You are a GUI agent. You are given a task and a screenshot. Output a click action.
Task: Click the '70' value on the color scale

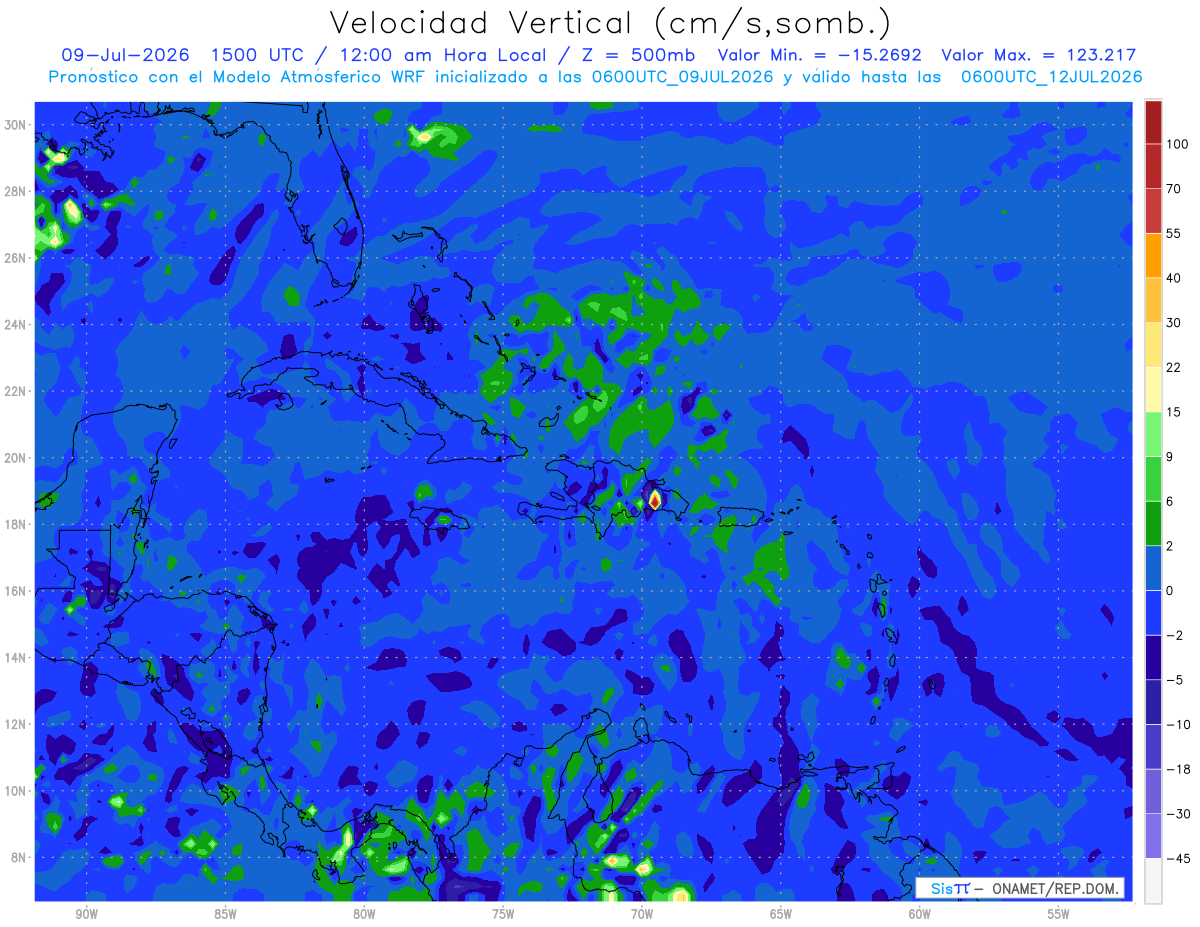point(1173,188)
